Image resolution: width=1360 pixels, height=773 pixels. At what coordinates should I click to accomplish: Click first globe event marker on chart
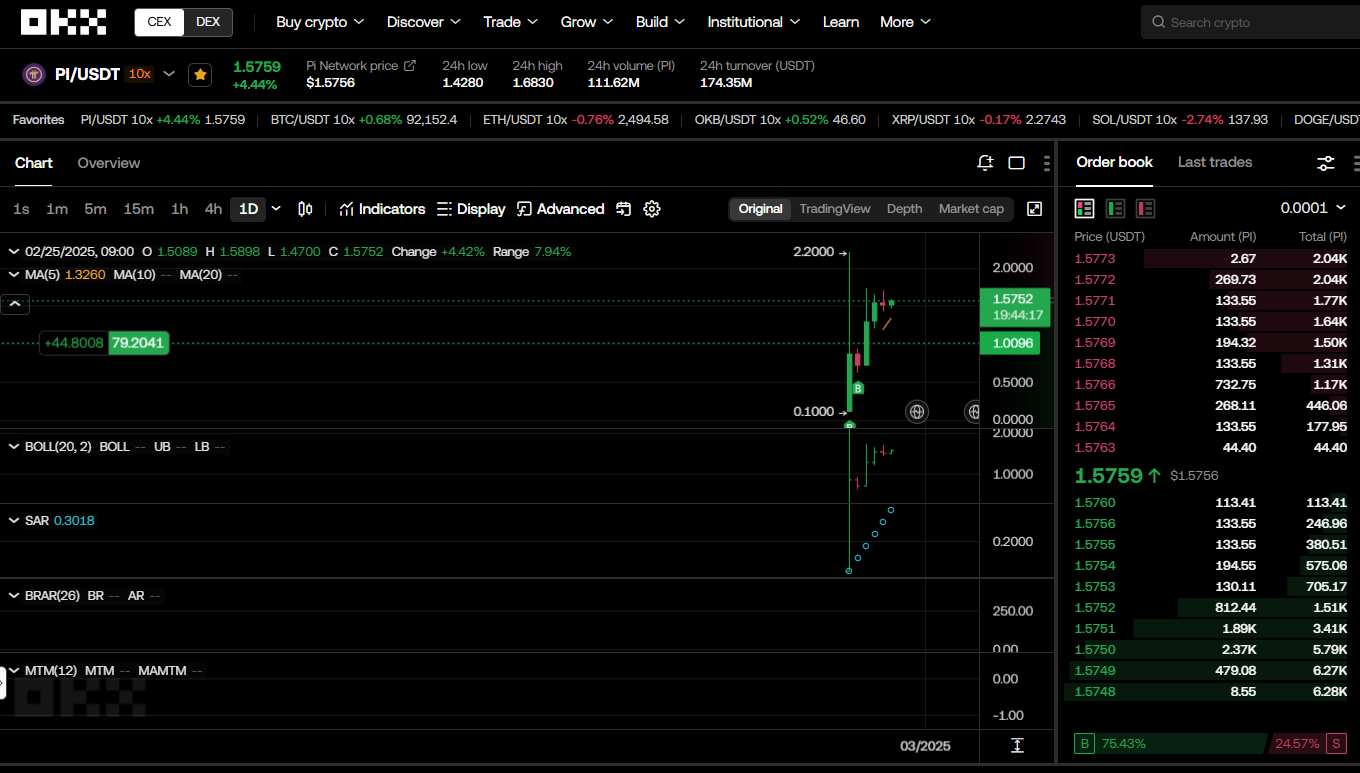pos(916,411)
